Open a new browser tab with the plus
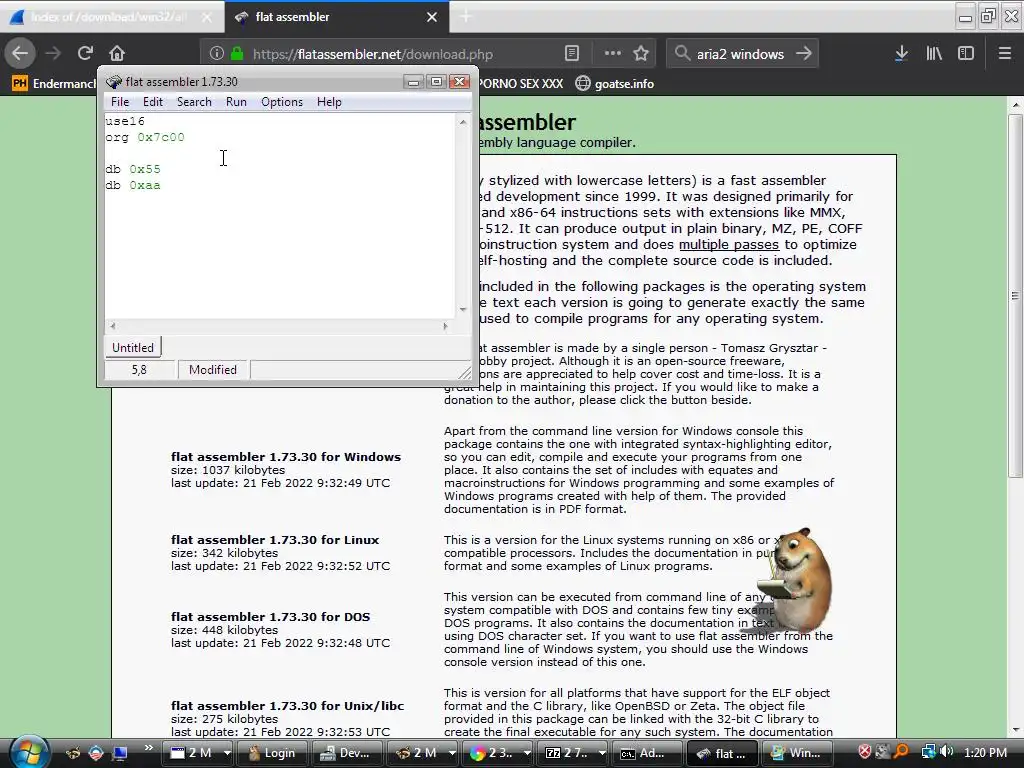 click(466, 17)
